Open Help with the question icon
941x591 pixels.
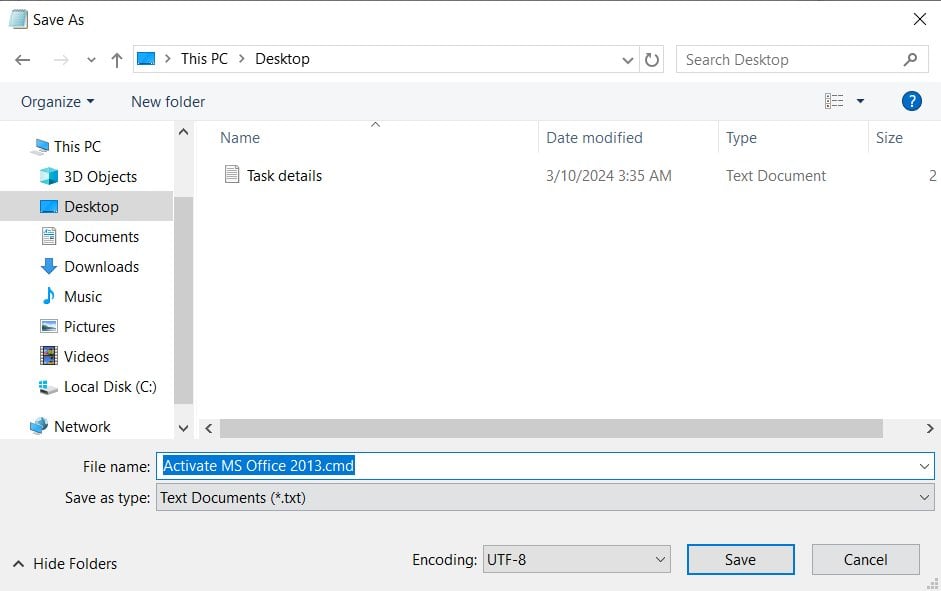pos(912,101)
